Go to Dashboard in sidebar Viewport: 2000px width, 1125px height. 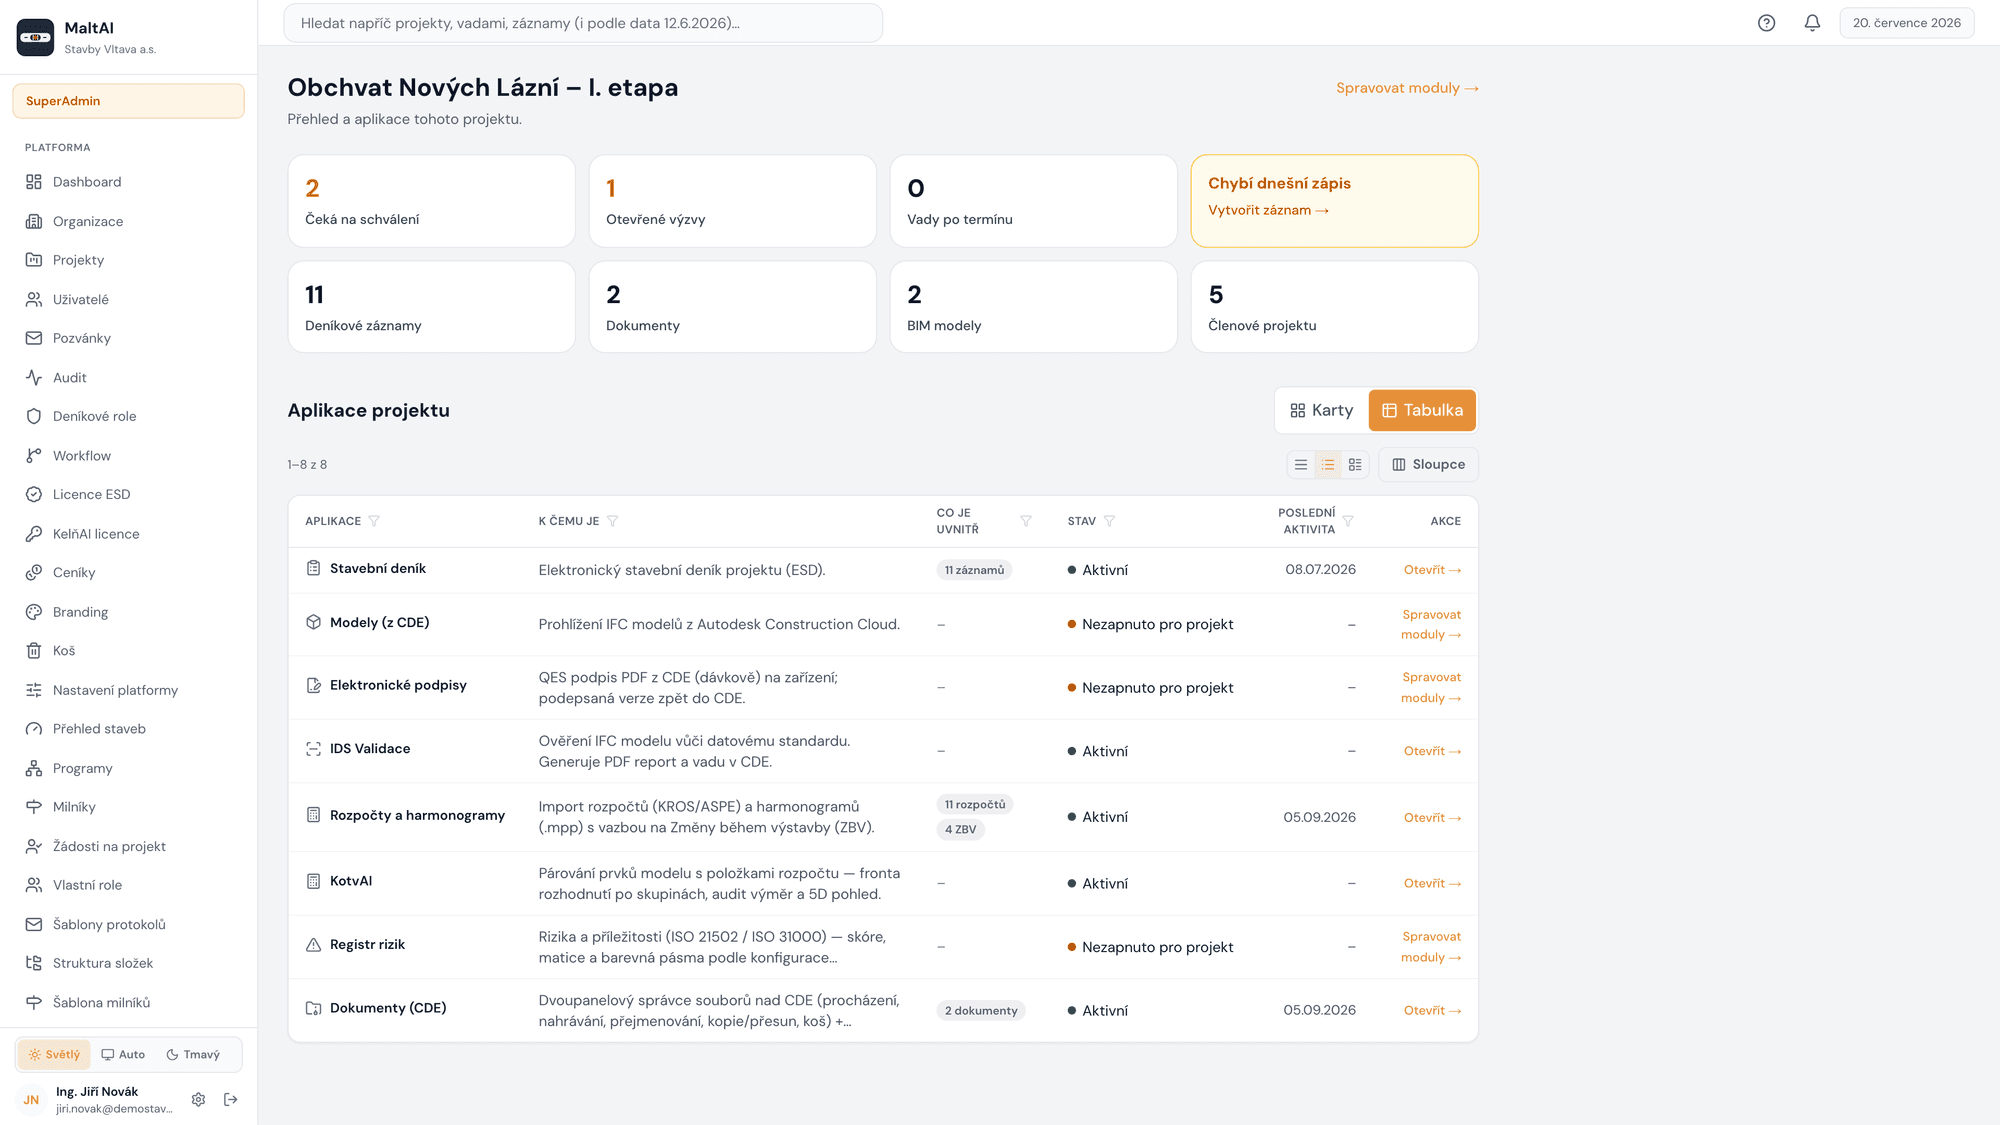pyautogui.click(x=128, y=182)
